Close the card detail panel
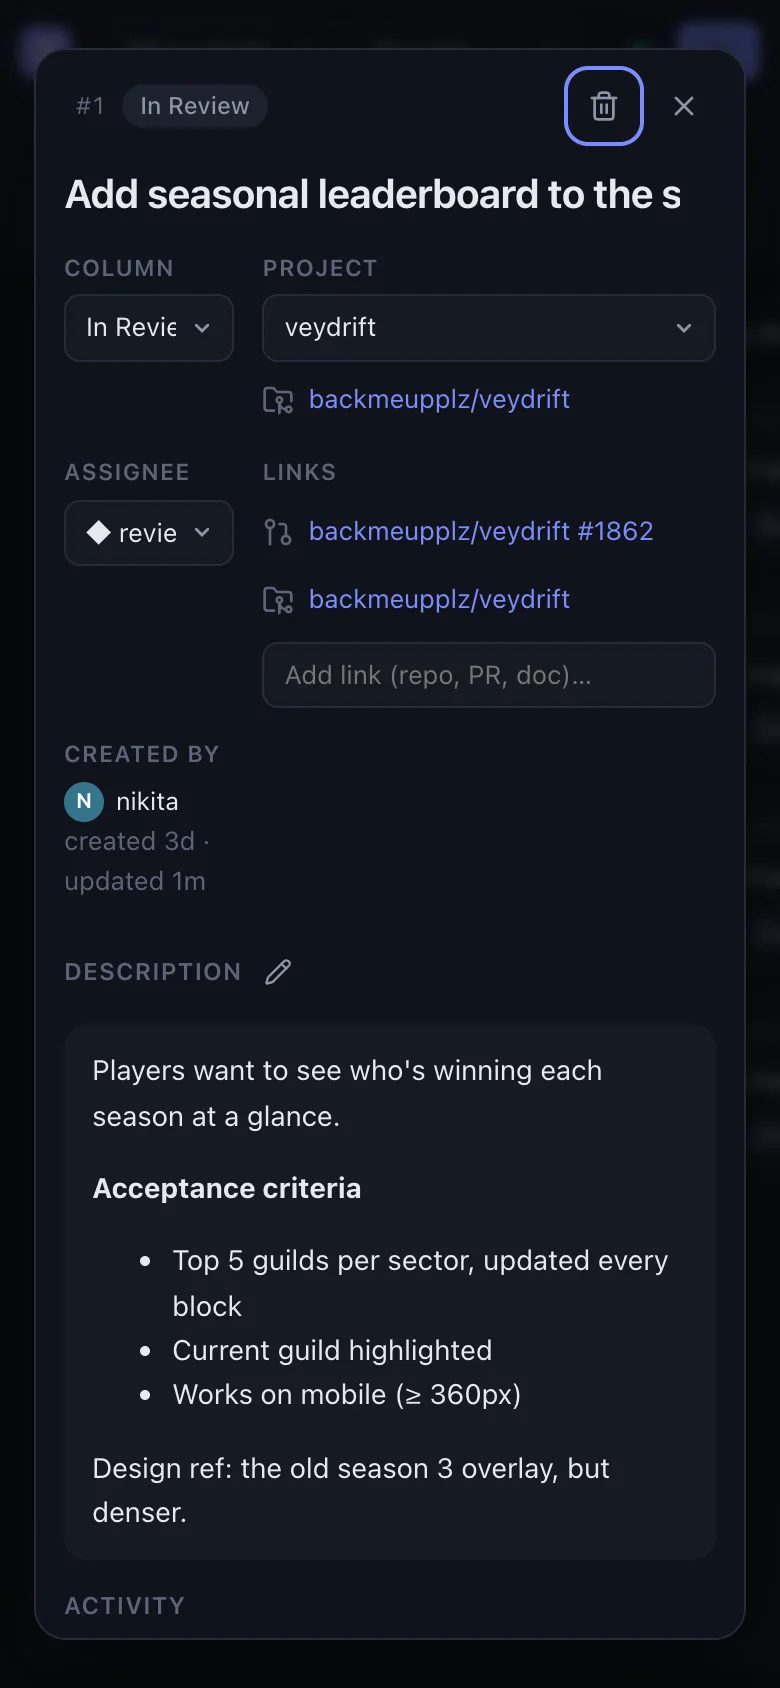The width and height of the screenshot is (780, 1688). (684, 106)
